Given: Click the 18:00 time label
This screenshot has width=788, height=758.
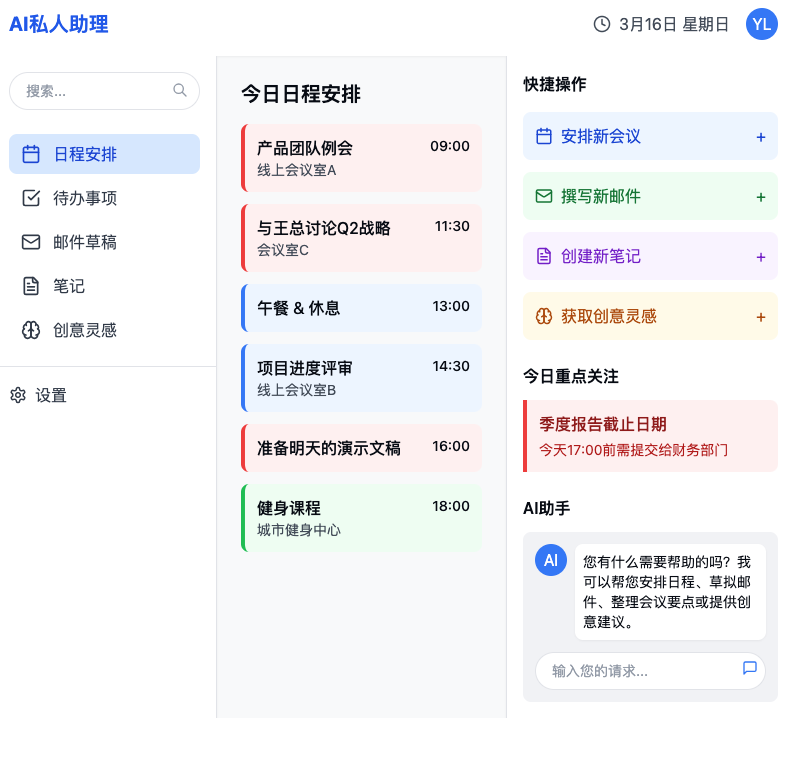Looking at the screenshot, I should (451, 506).
